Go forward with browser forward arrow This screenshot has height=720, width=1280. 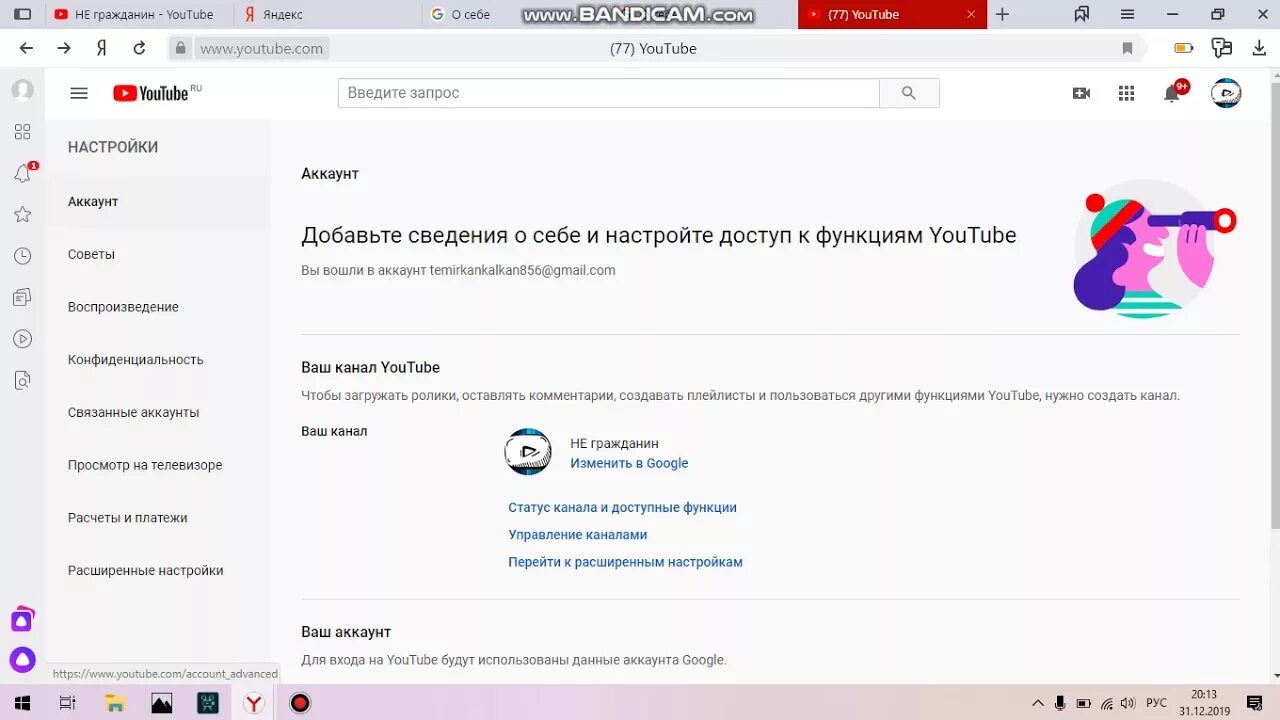click(64, 48)
